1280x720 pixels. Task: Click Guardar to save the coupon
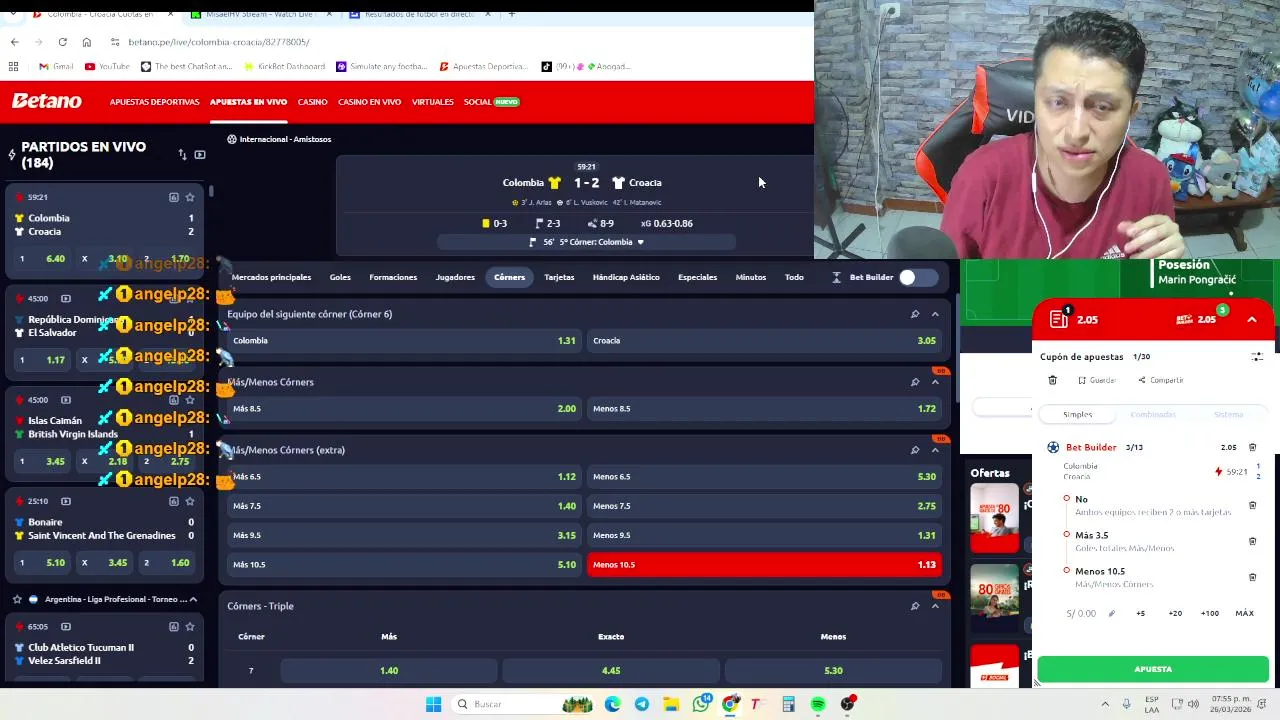[1097, 380]
